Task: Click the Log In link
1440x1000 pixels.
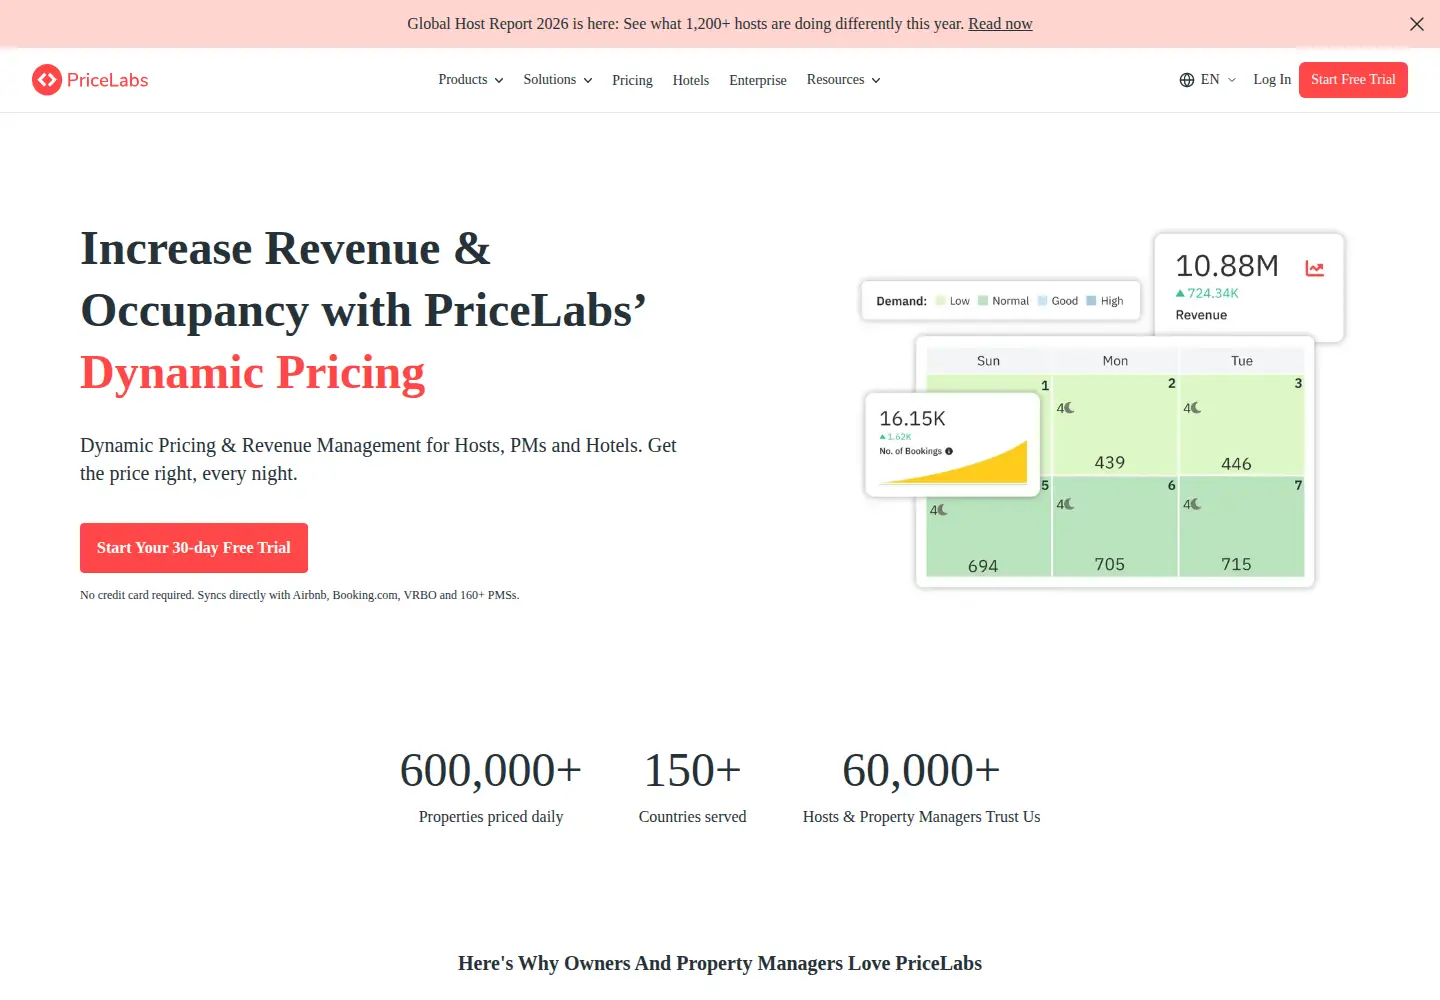Action: pyautogui.click(x=1272, y=80)
